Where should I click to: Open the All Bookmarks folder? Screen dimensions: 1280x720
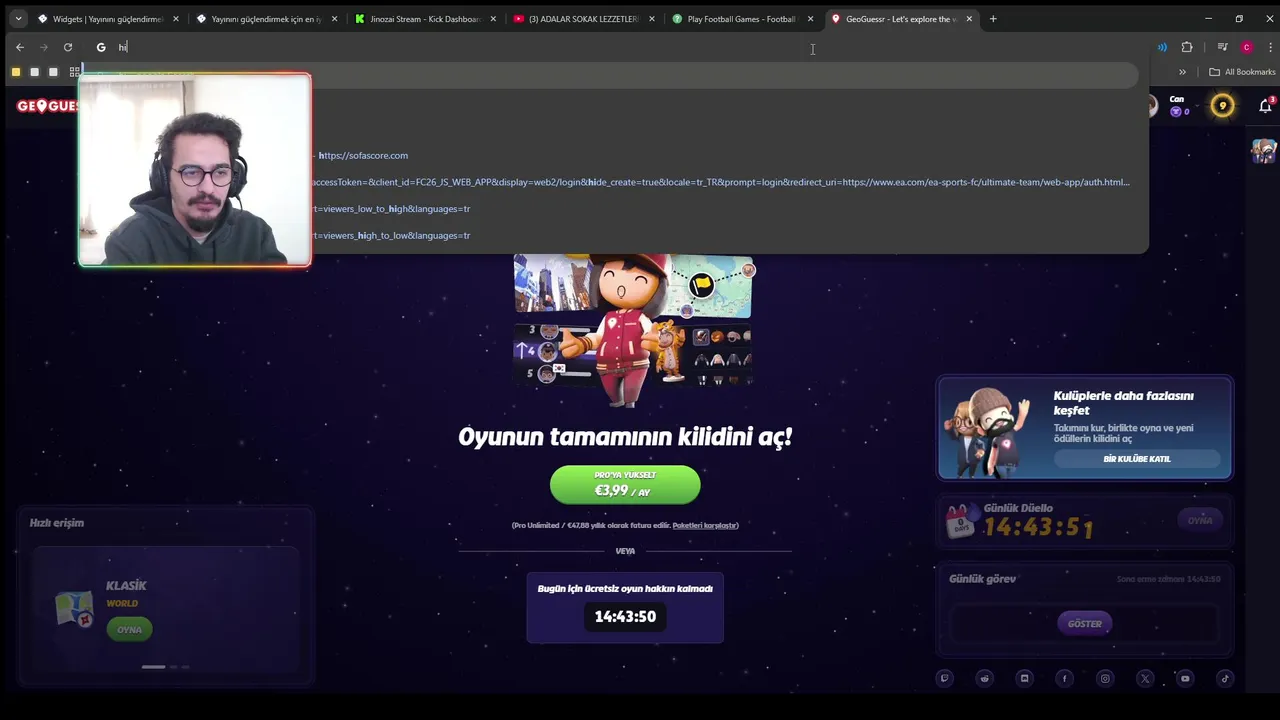point(1242,72)
